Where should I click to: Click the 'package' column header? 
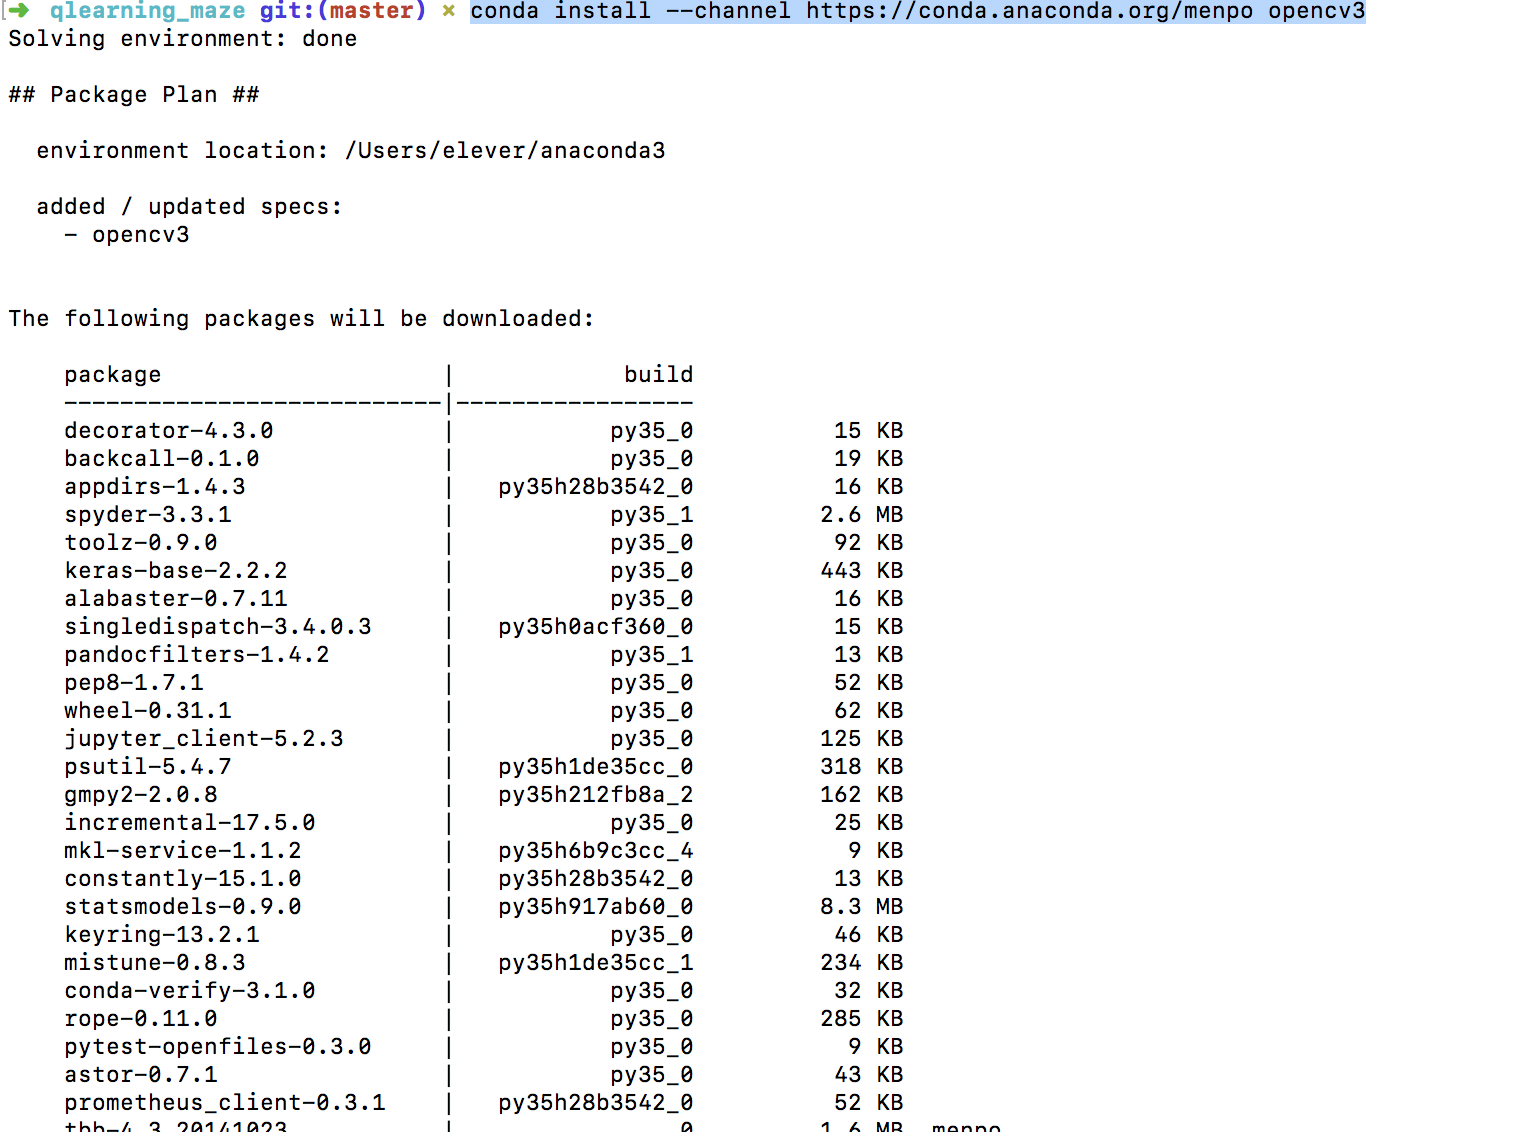coord(113,375)
